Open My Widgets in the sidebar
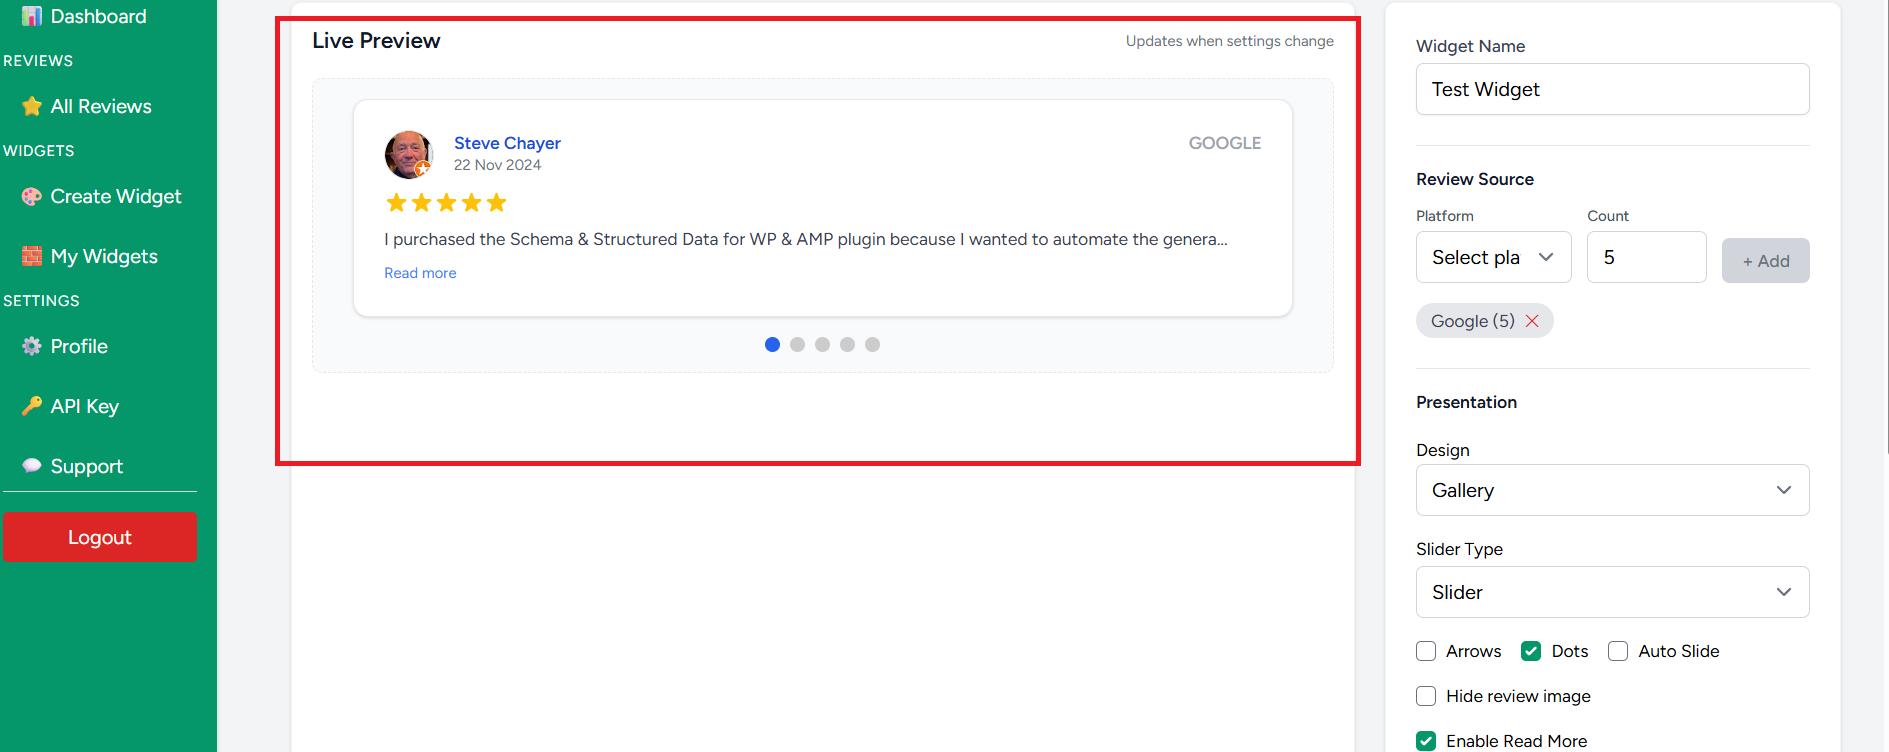The image size is (1889, 752). click(x=104, y=256)
